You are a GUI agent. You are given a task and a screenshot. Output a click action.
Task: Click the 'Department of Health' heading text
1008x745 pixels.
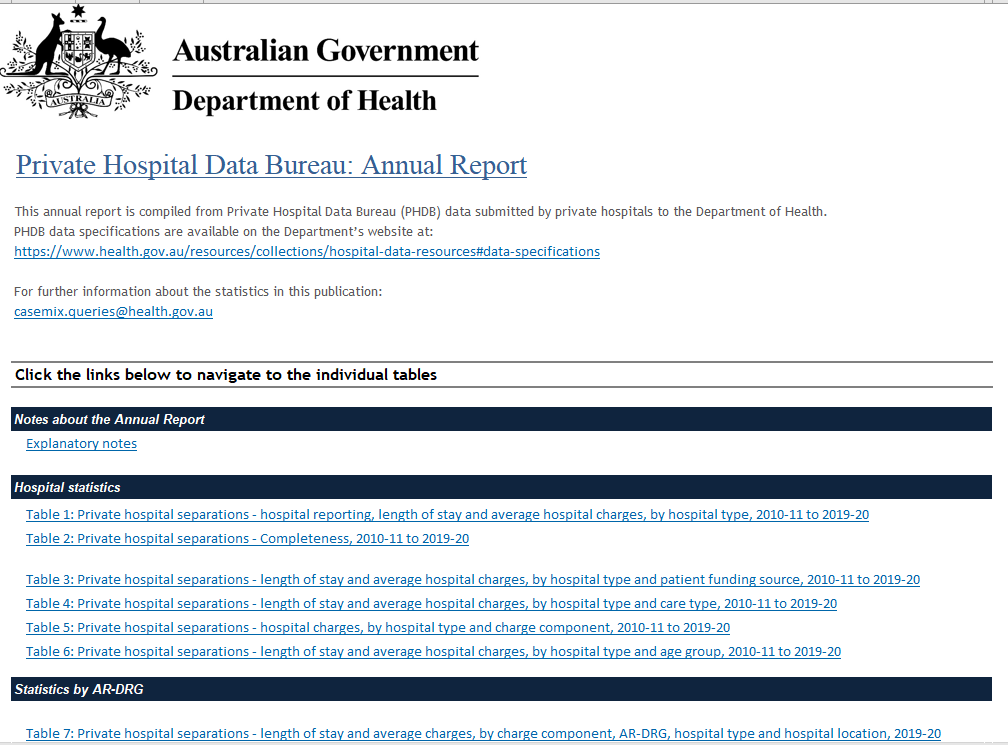[305, 101]
